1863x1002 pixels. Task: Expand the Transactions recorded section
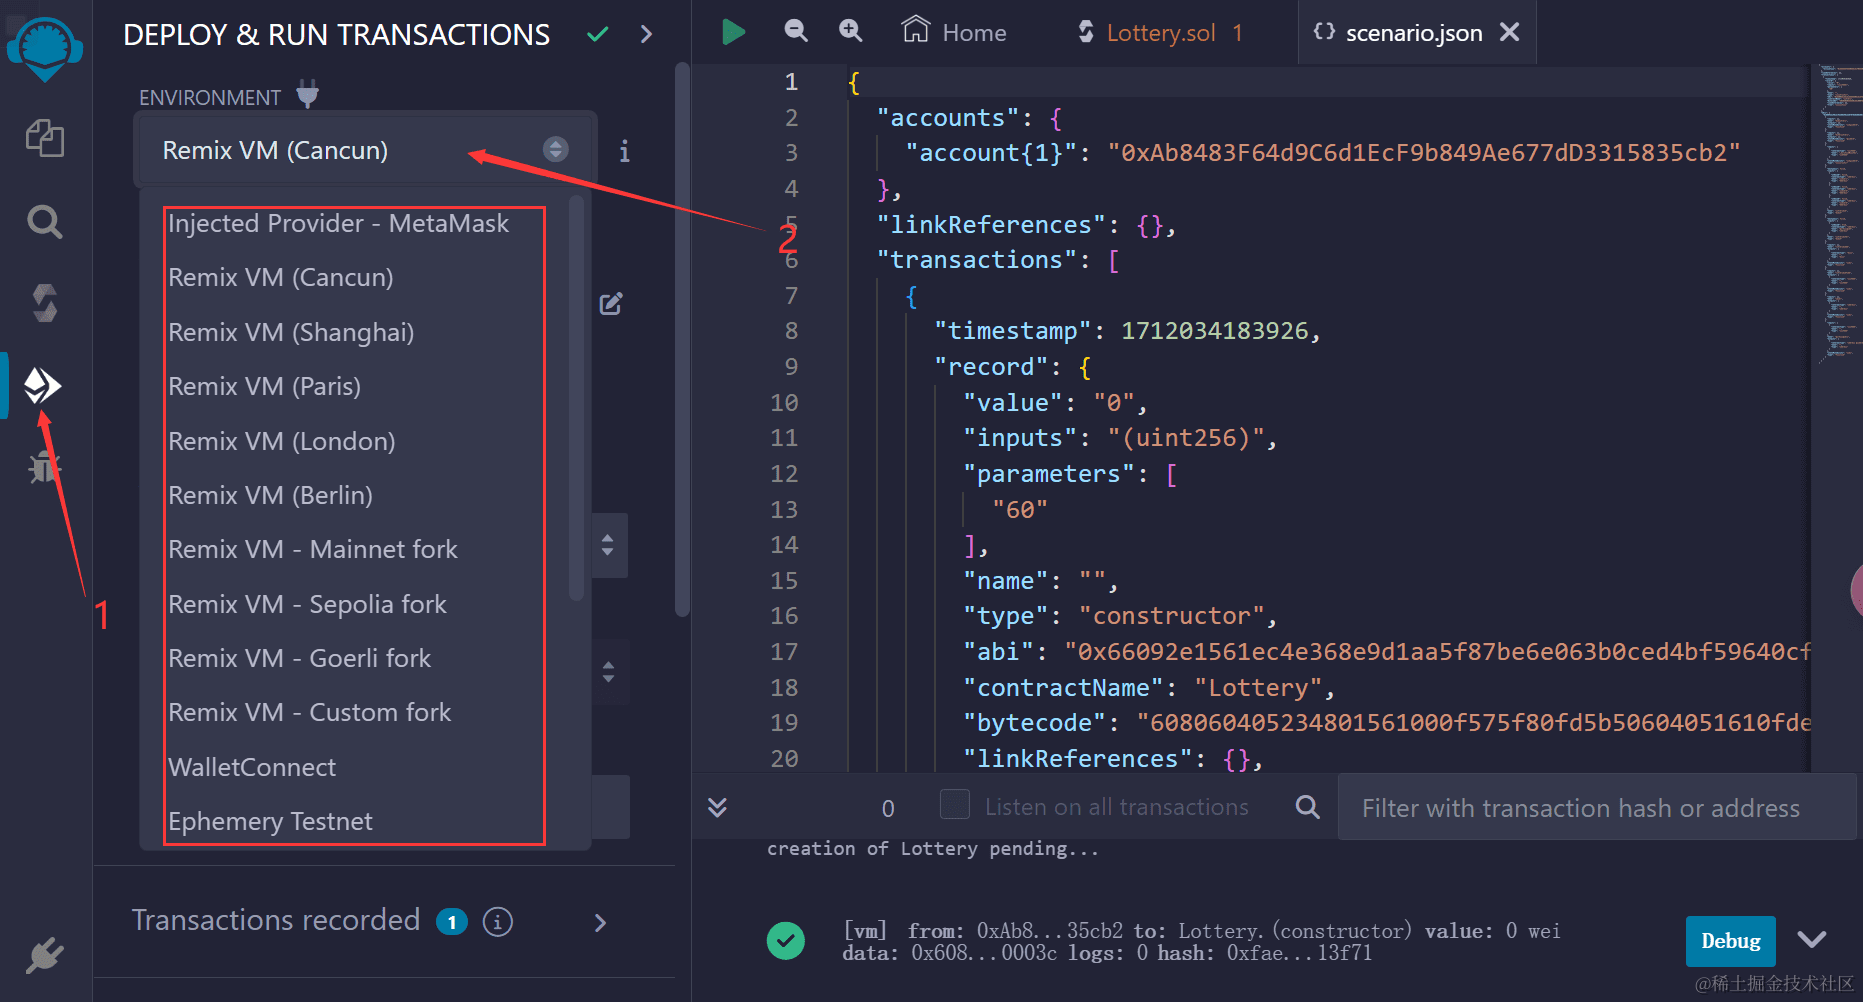600,922
